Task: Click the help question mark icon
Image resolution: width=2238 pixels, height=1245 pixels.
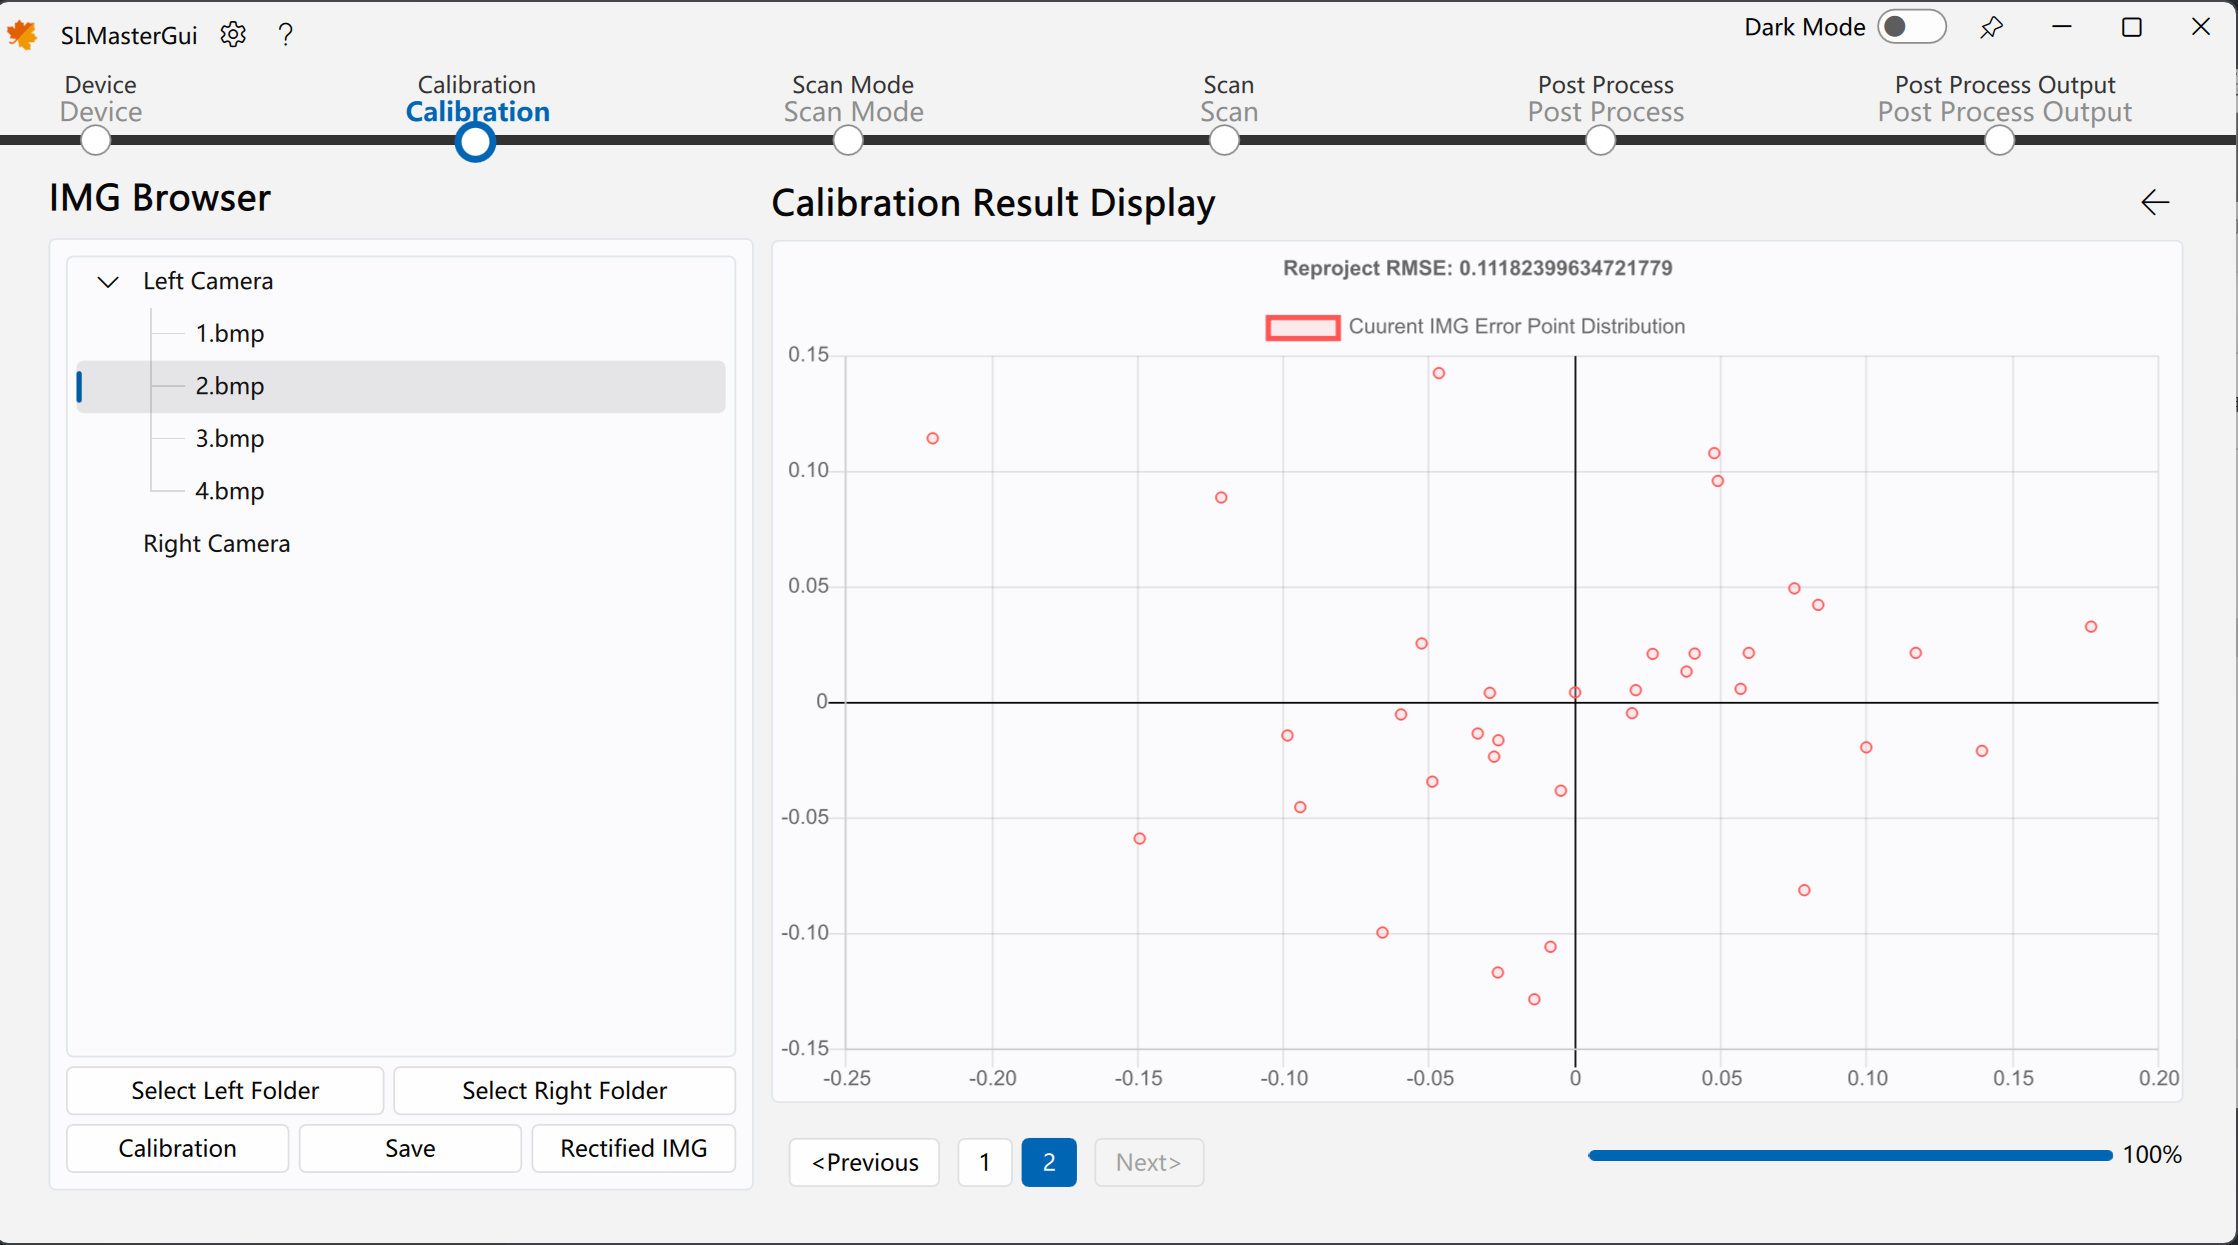Action: (286, 35)
